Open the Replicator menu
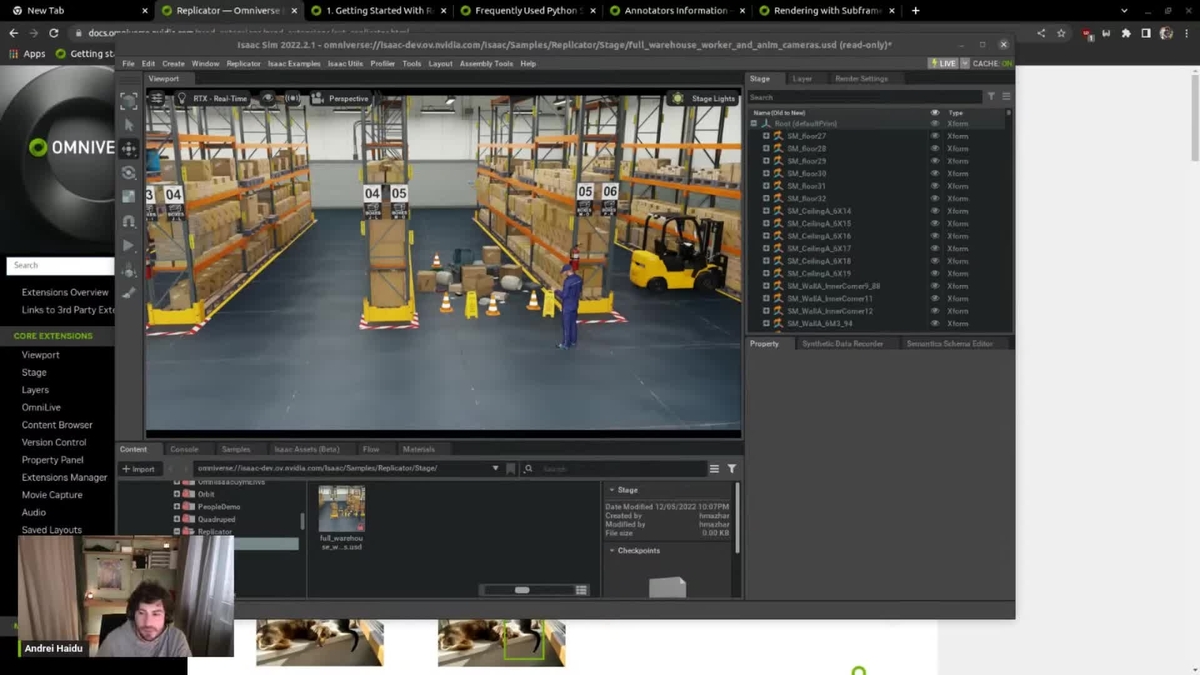Screen dimensions: 1200x675 243,64
